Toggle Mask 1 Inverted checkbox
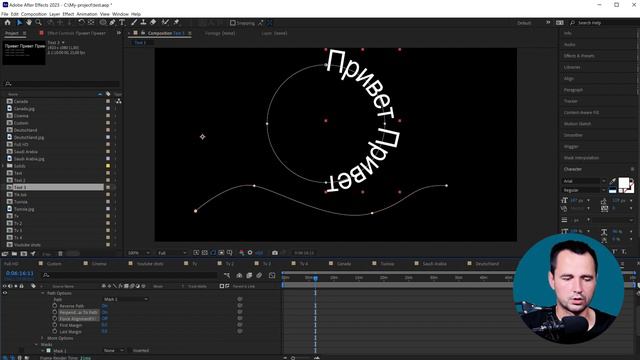The image size is (640, 360). (130, 351)
